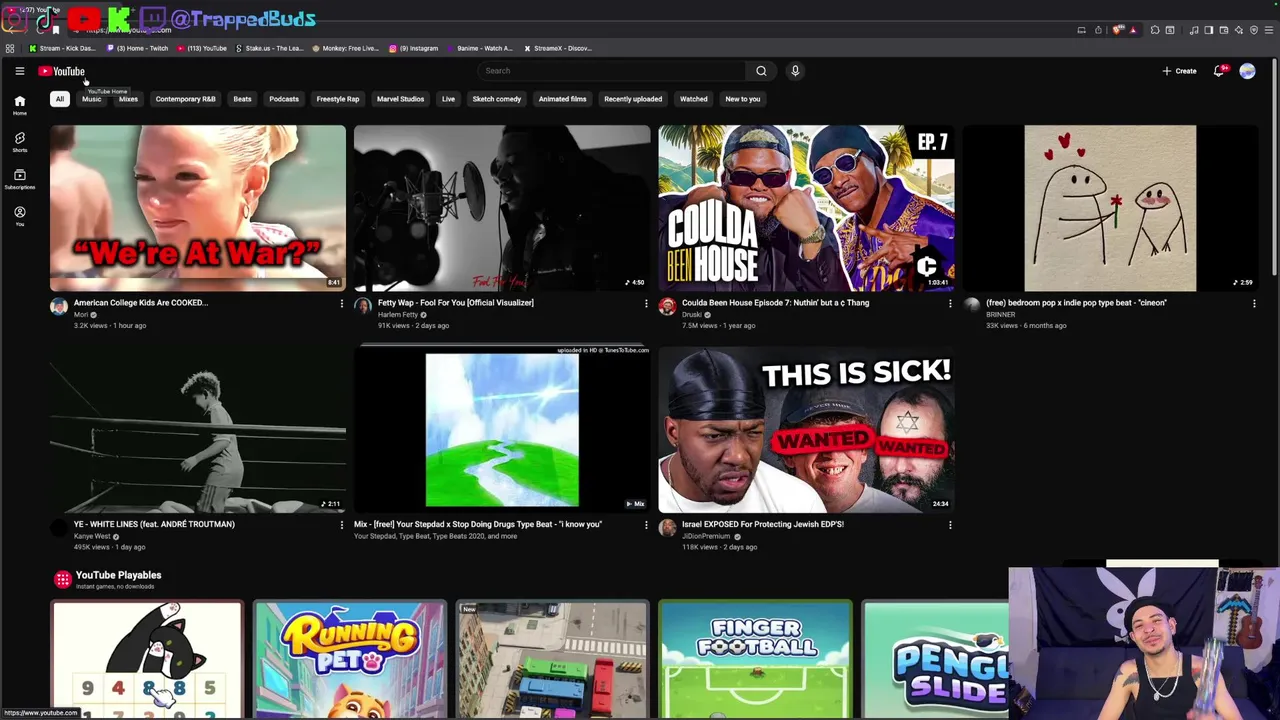The image size is (1280, 720).
Task: Open the Instagram bookmark
Action: 414,48
